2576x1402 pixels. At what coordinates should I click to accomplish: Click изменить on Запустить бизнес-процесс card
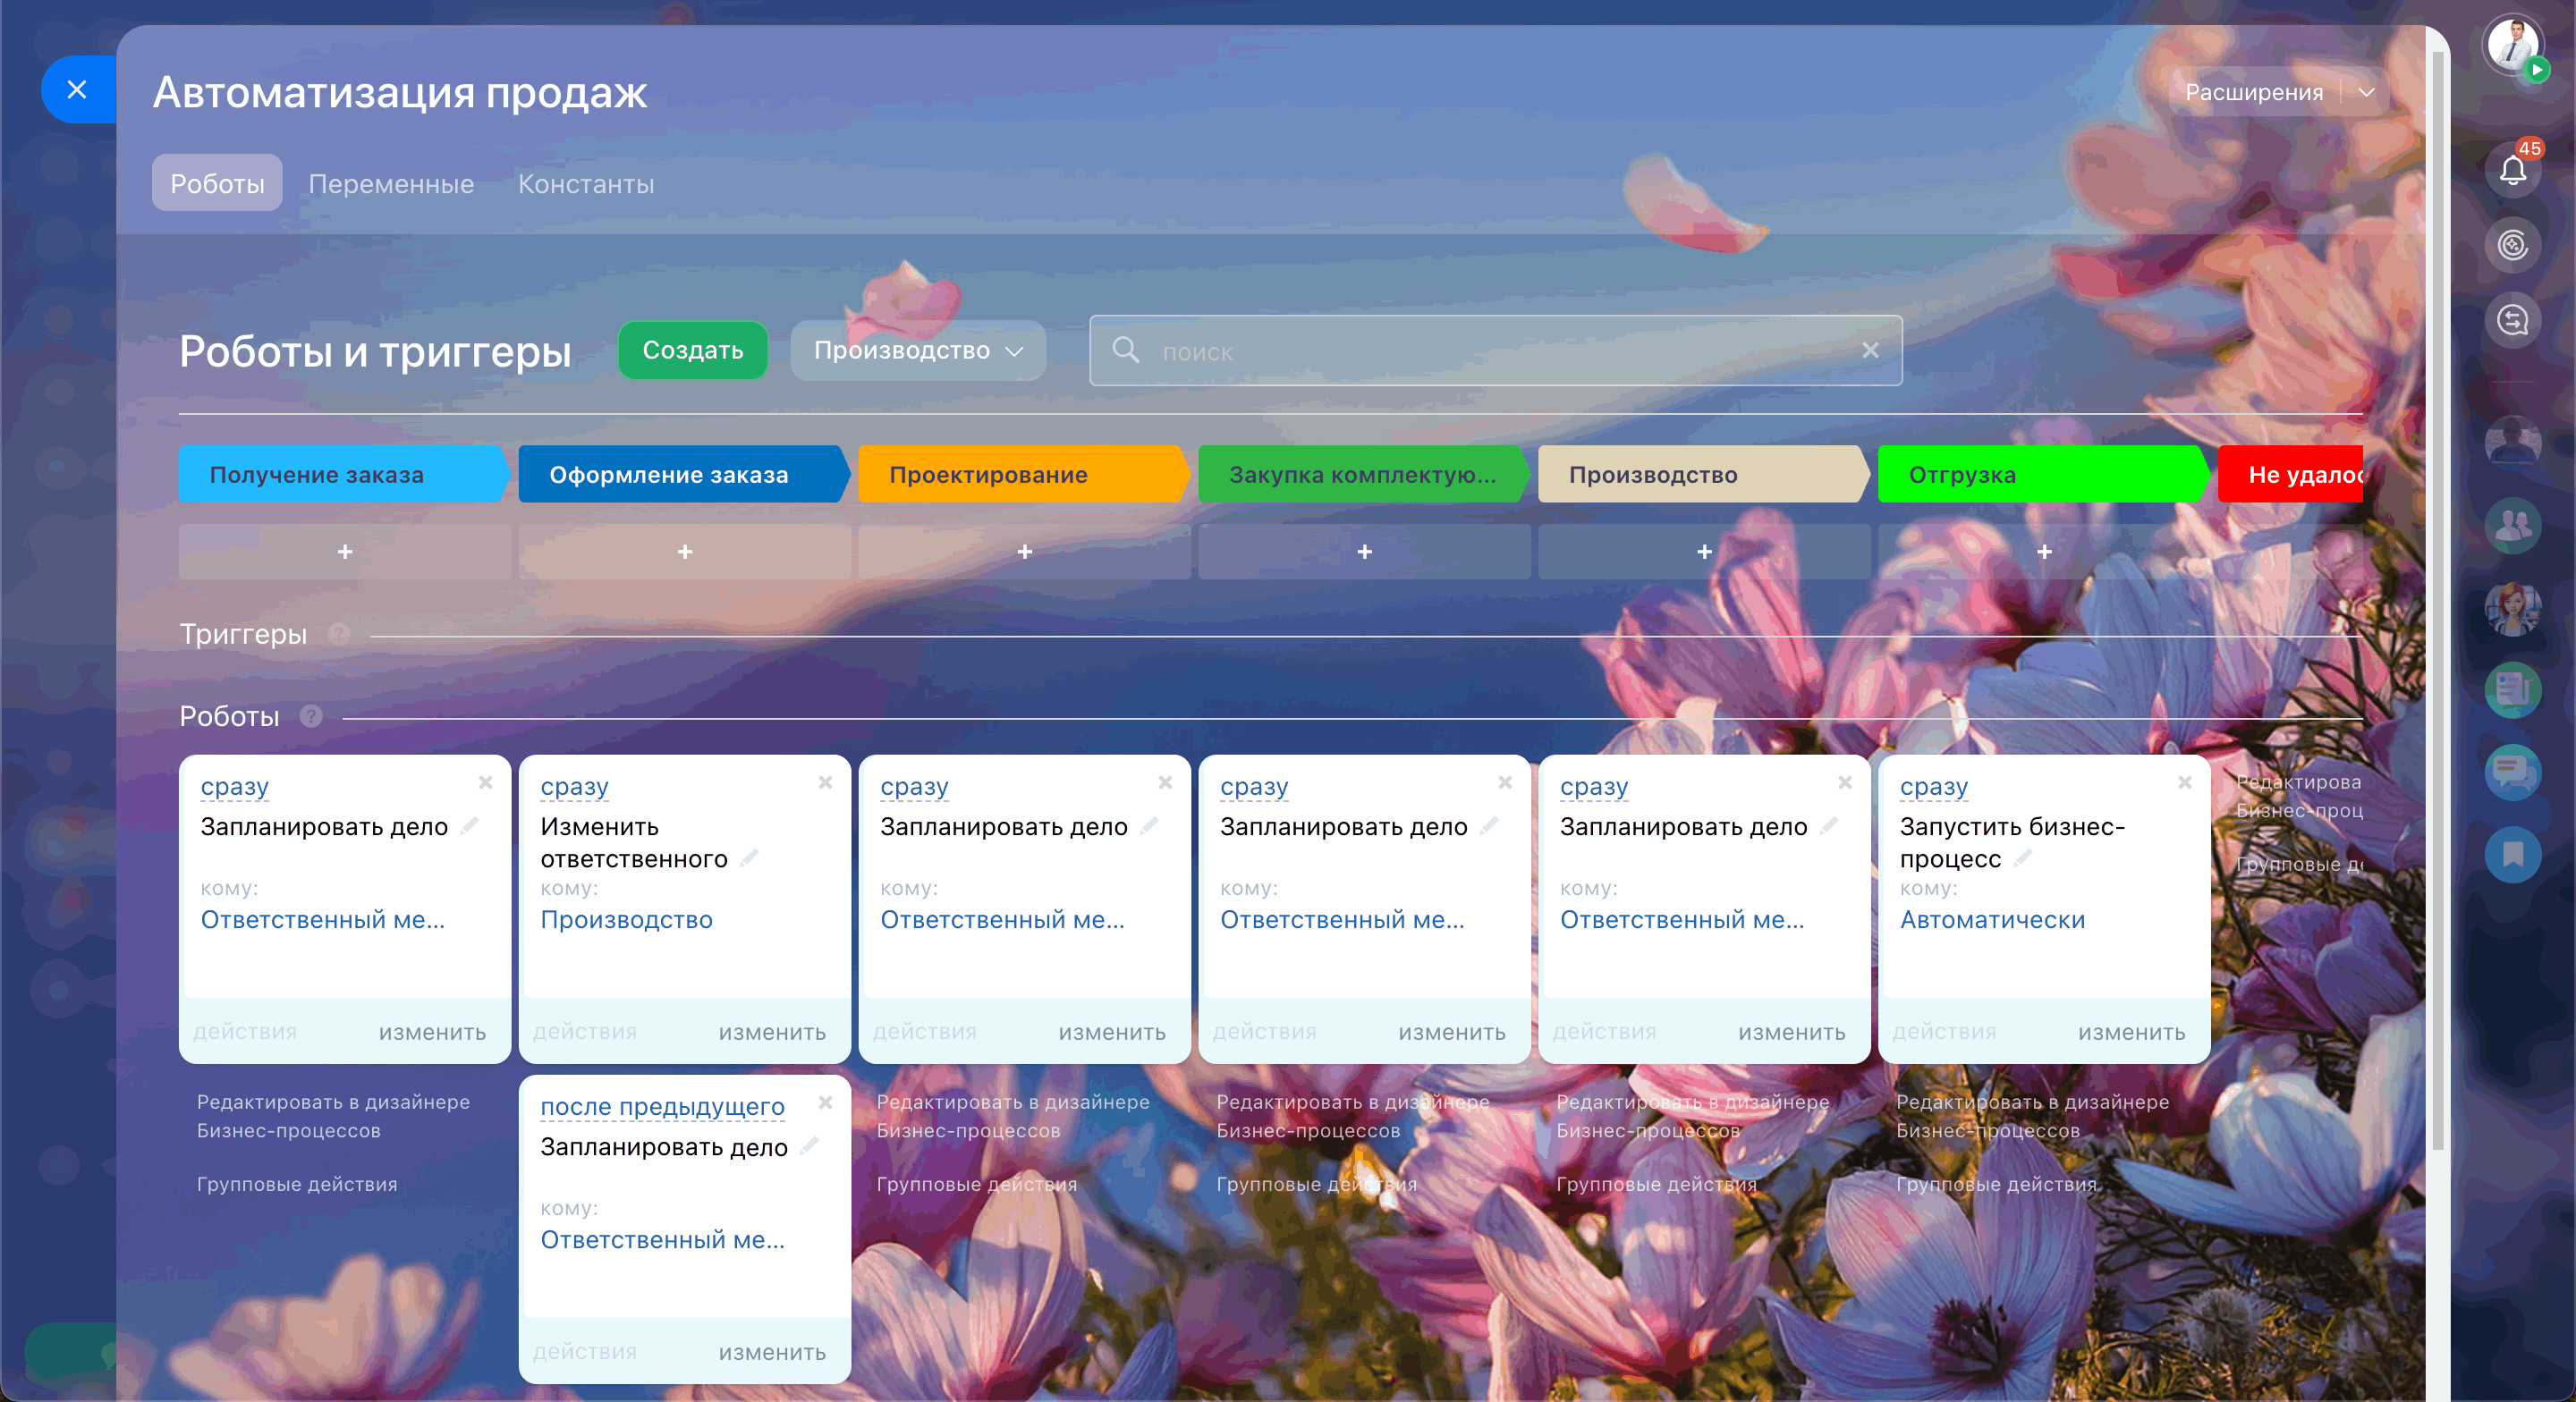point(2131,1032)
